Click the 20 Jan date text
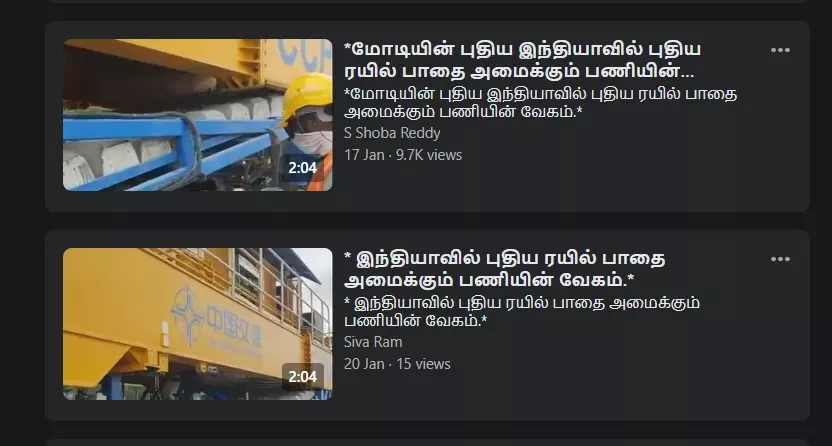832x446 pixels. (364, 364)
